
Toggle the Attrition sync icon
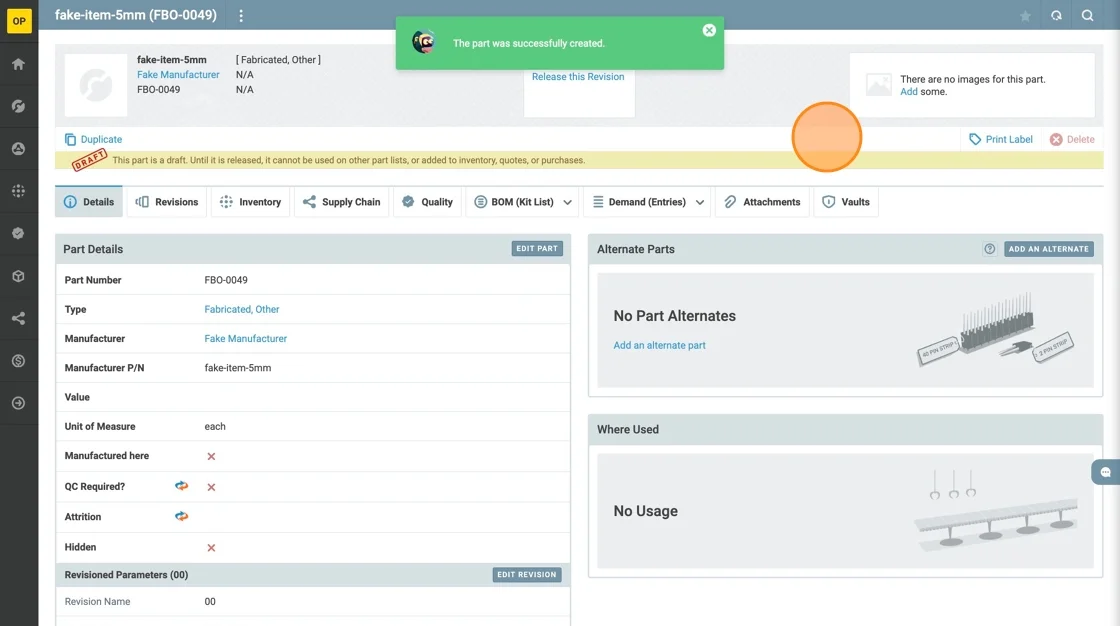(x=181, y=517)
